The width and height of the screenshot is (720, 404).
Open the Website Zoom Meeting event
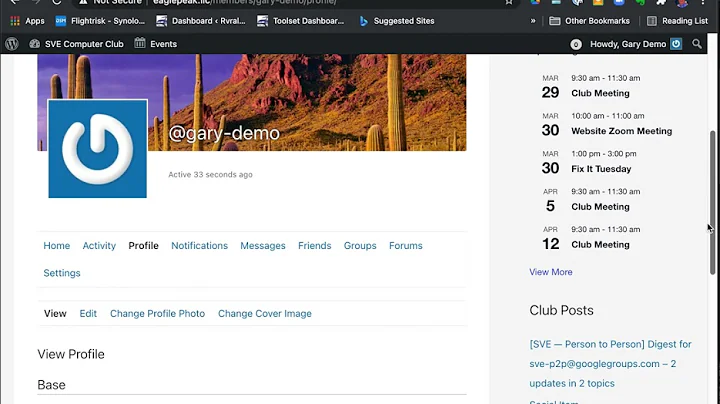pos(621,131)
